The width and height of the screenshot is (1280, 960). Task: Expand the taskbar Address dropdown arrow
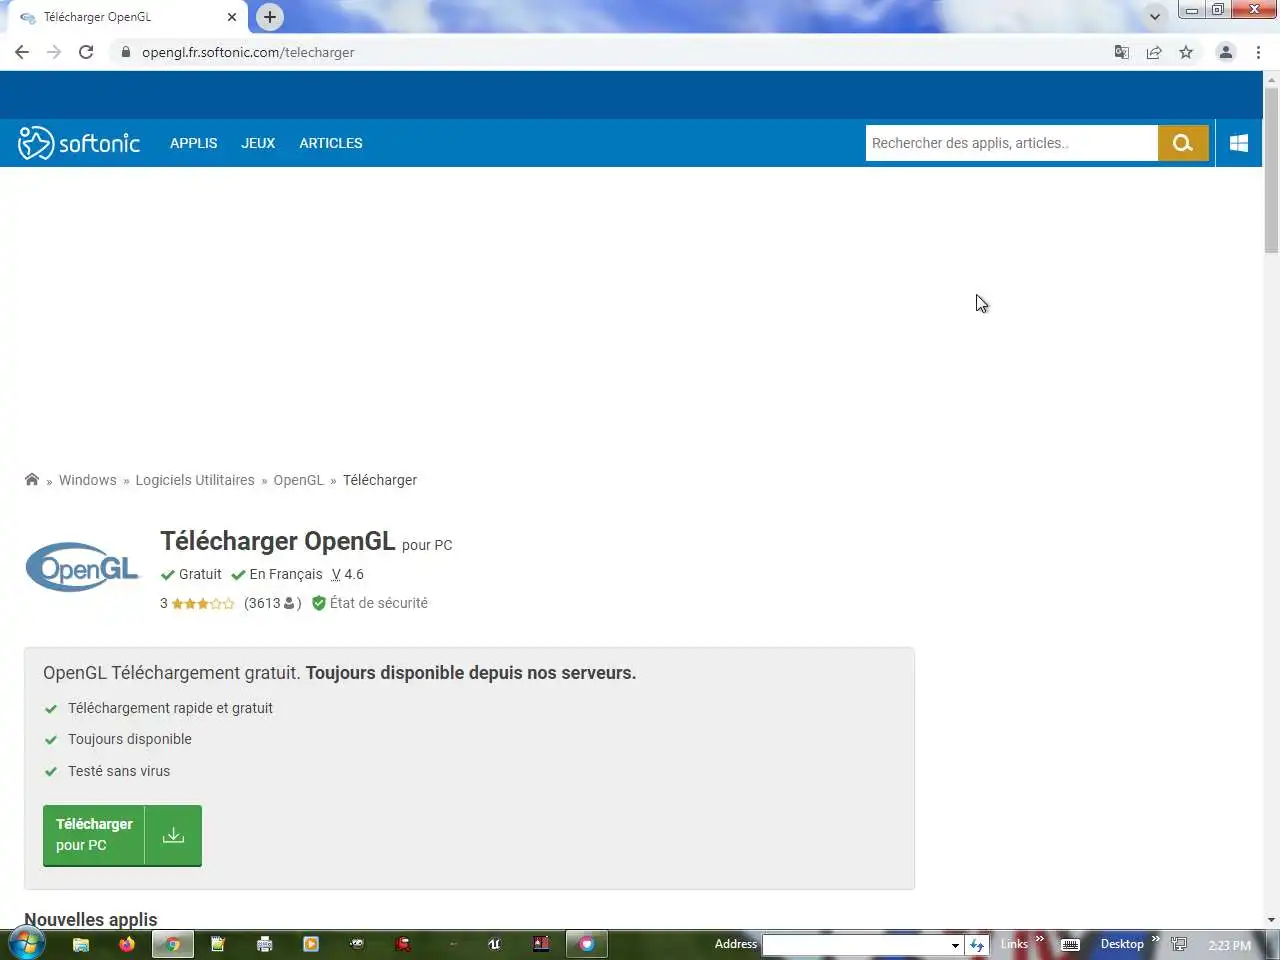coord(955,945)
